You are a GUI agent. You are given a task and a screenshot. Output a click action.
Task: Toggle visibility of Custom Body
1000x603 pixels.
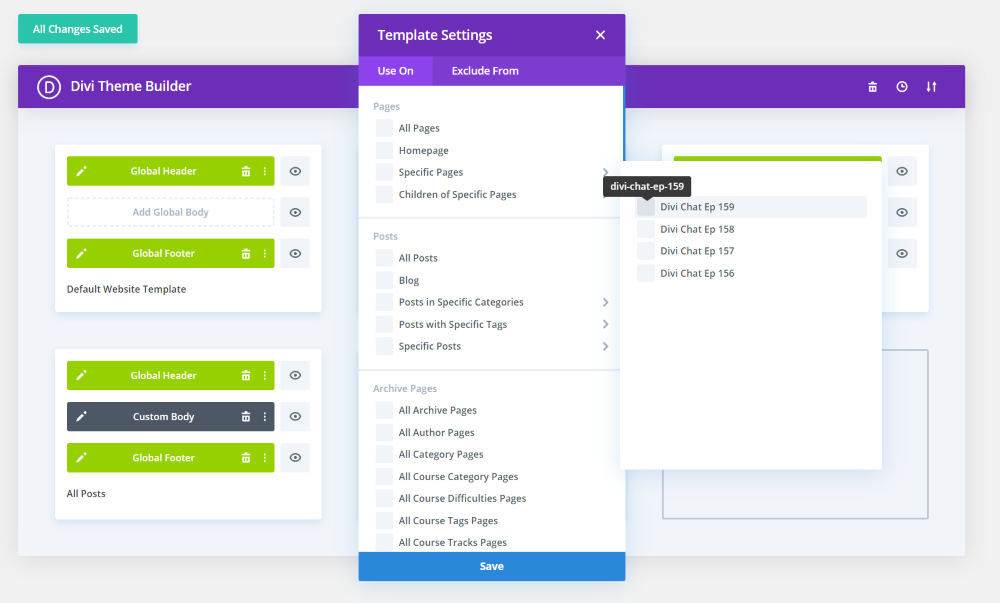pyautogui.click(x=295, y=416)
